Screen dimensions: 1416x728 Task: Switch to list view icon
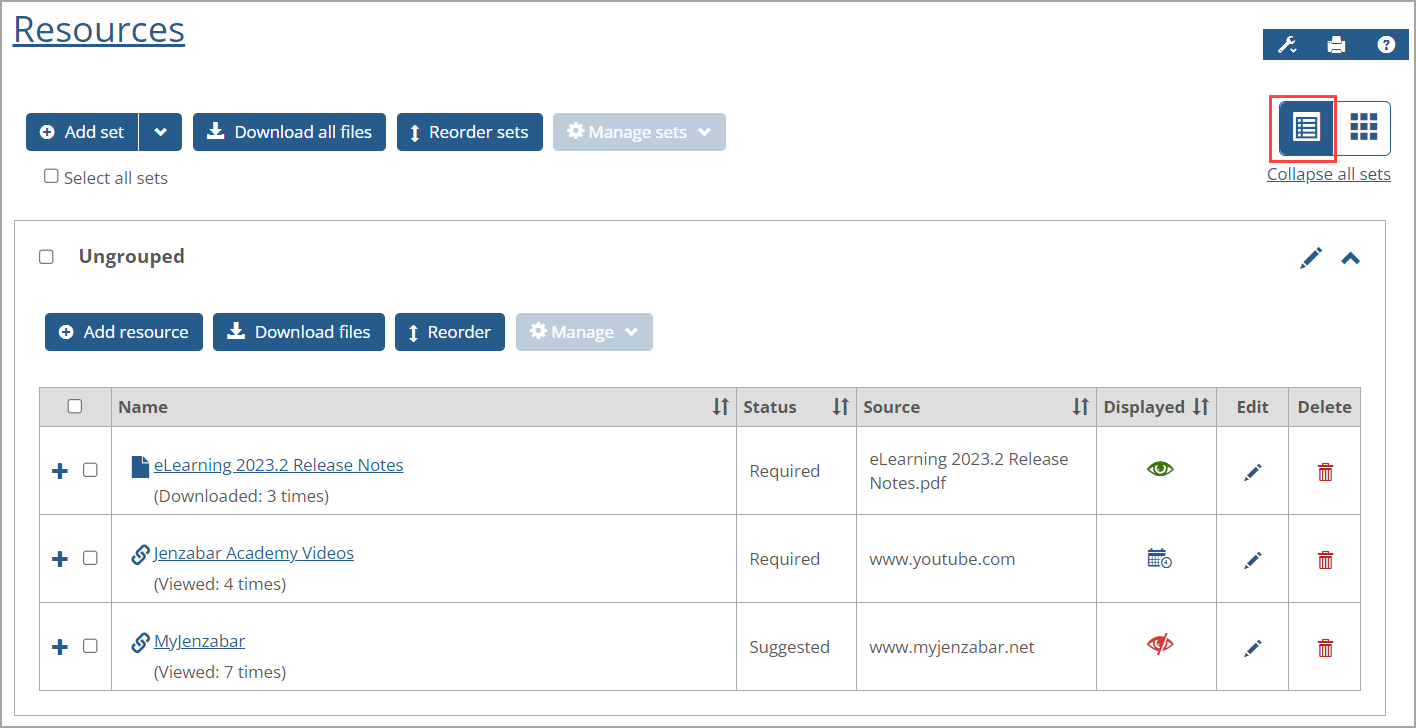click(1306, 127)
